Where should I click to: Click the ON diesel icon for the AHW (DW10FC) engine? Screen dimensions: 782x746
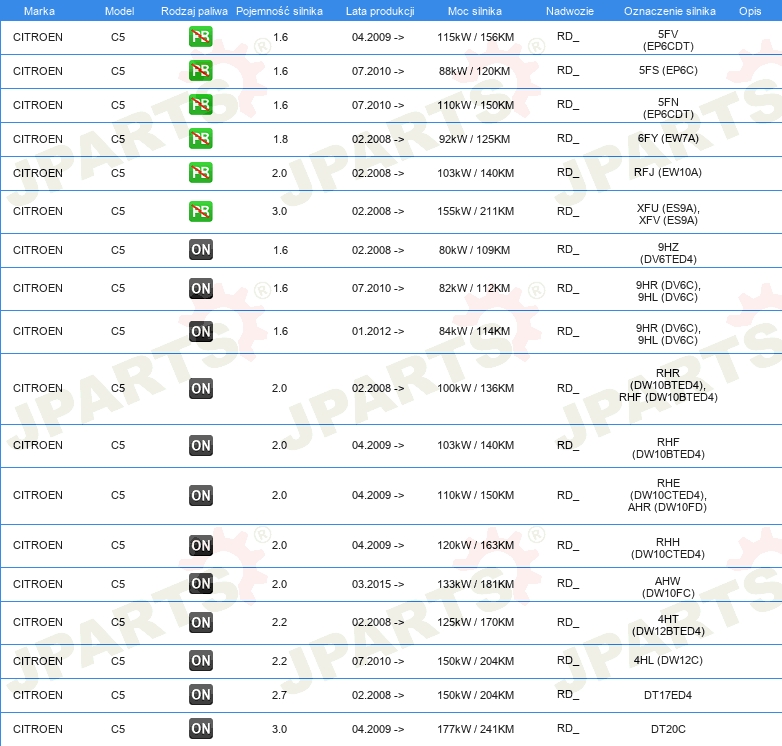tap(200, 584)
